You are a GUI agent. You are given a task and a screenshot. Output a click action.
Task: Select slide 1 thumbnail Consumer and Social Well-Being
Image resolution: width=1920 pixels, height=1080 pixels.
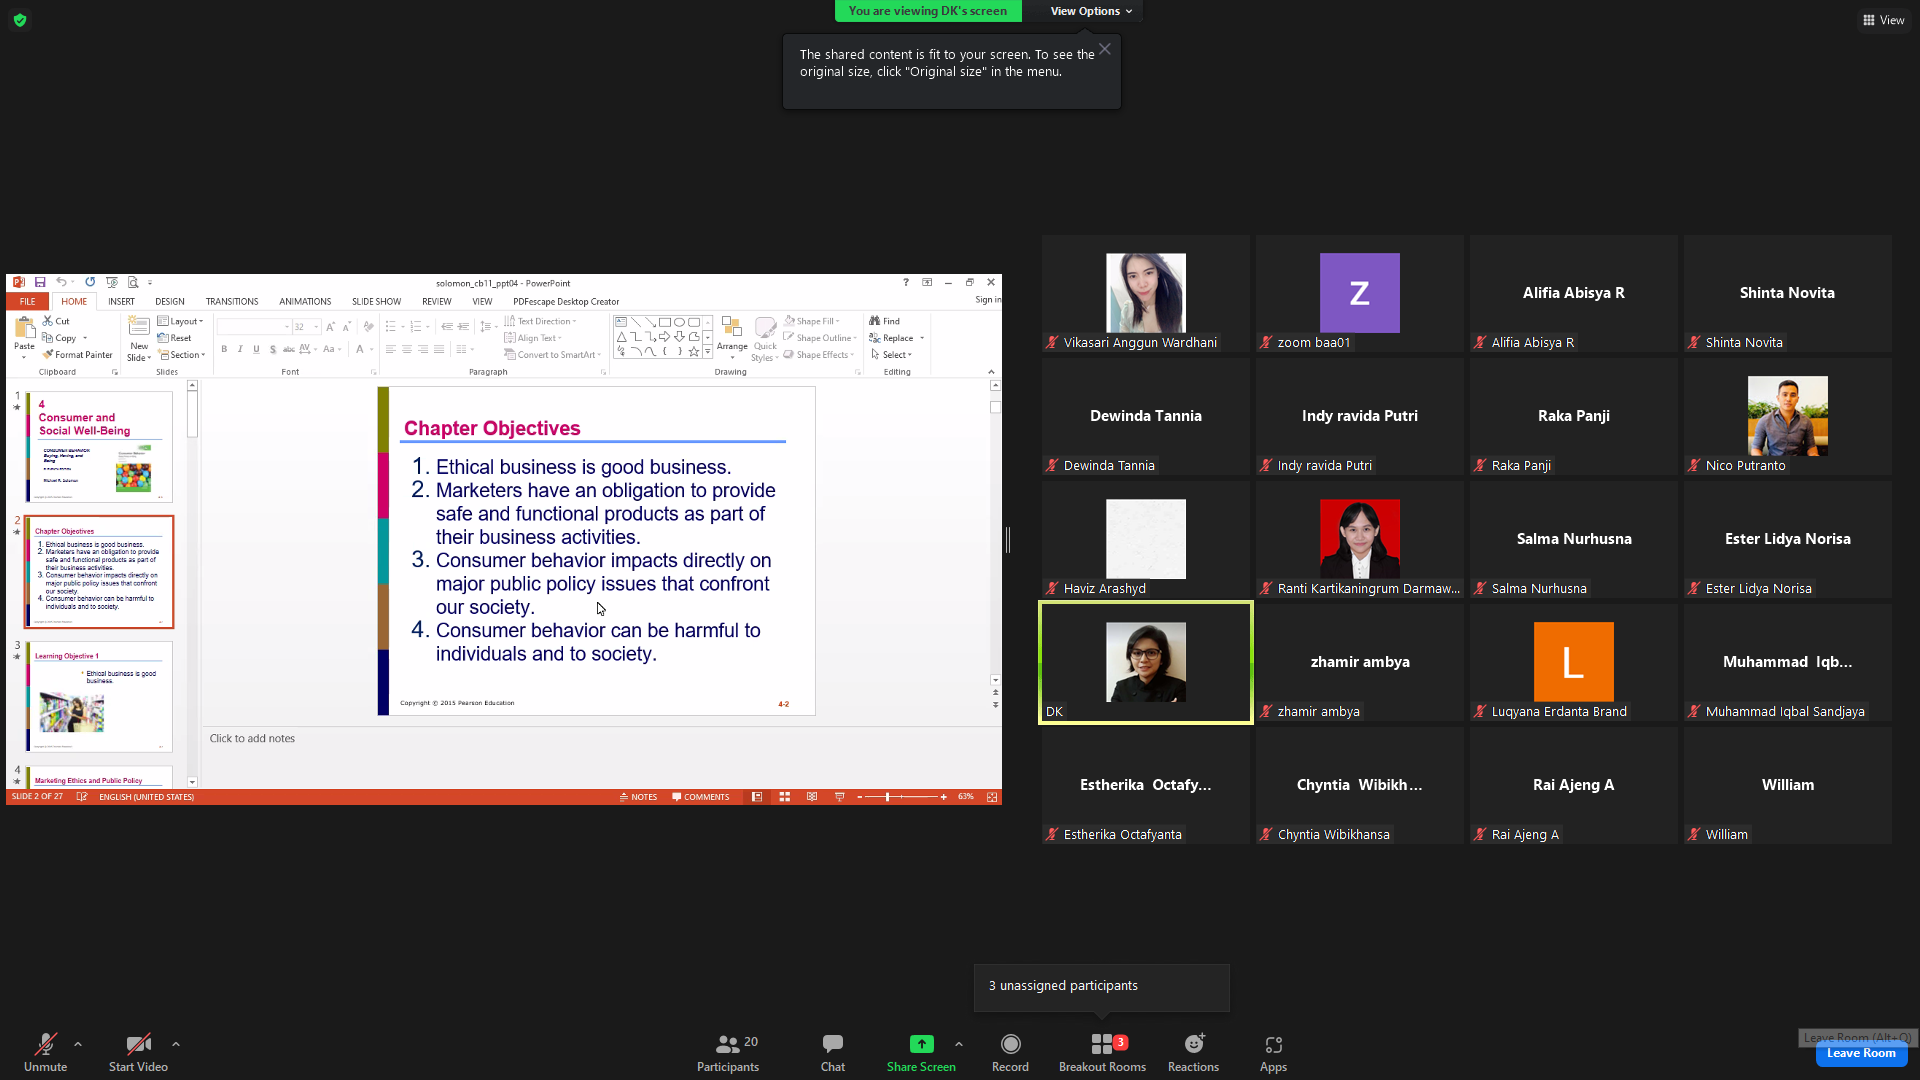pyautogui.click(x=99, y=447)
